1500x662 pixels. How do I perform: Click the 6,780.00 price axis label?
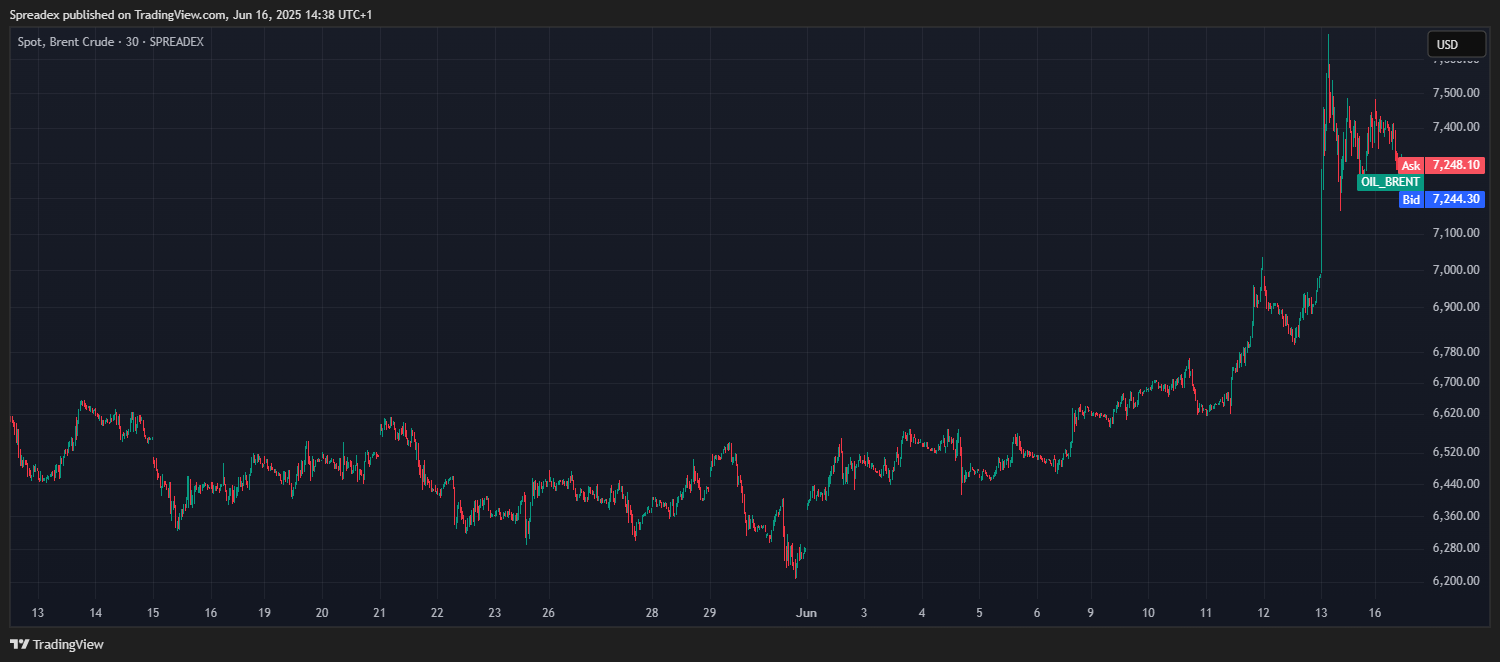click(1456, 352)
